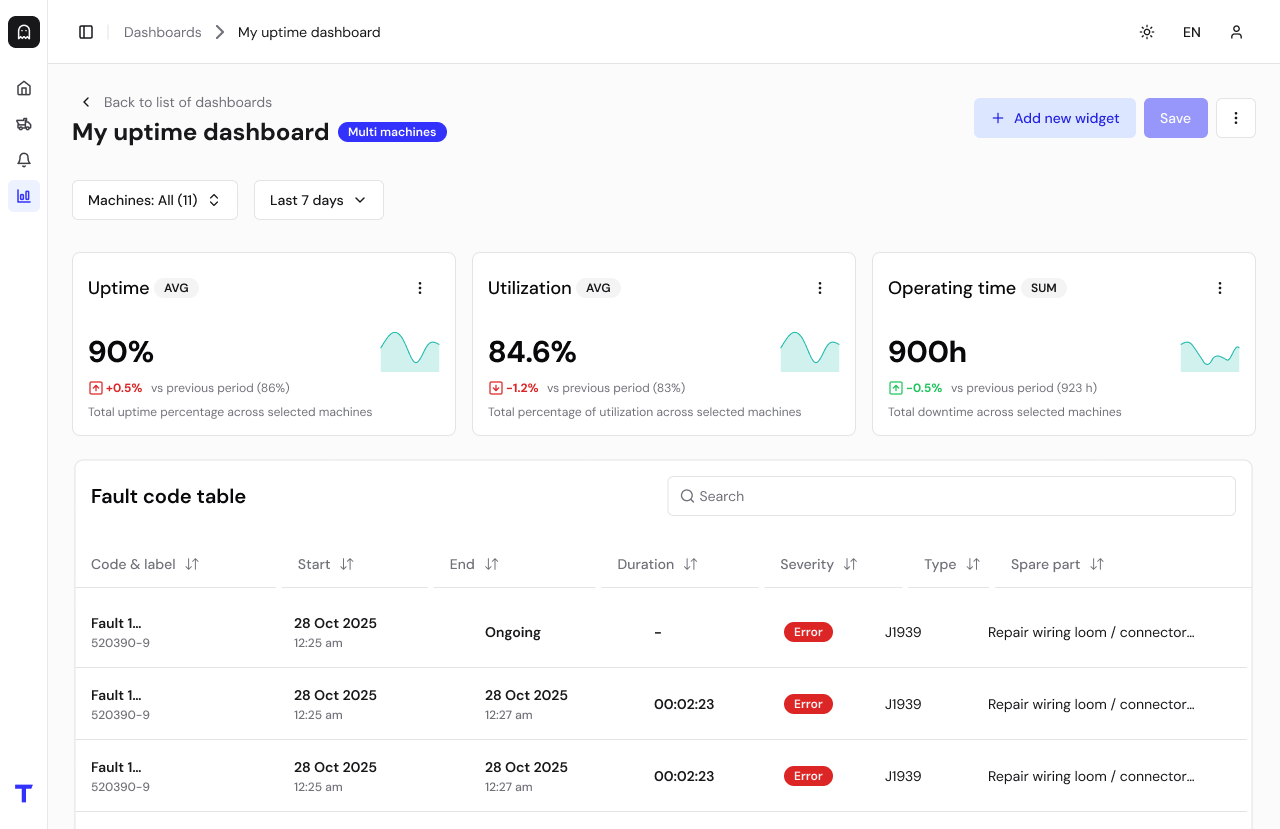Go back to list of dashboards
This screenshot has height=829, width=1280.
(177, 102)
